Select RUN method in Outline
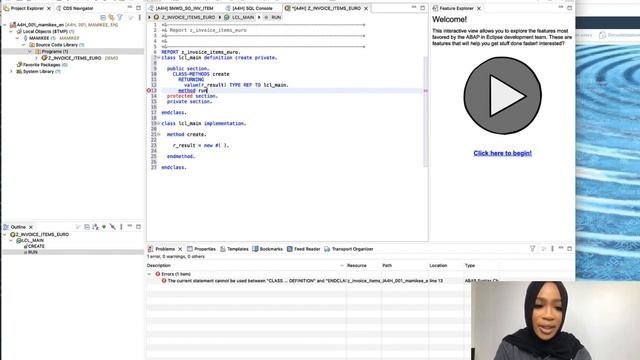640x360 pixels. [x=33, y=252]
